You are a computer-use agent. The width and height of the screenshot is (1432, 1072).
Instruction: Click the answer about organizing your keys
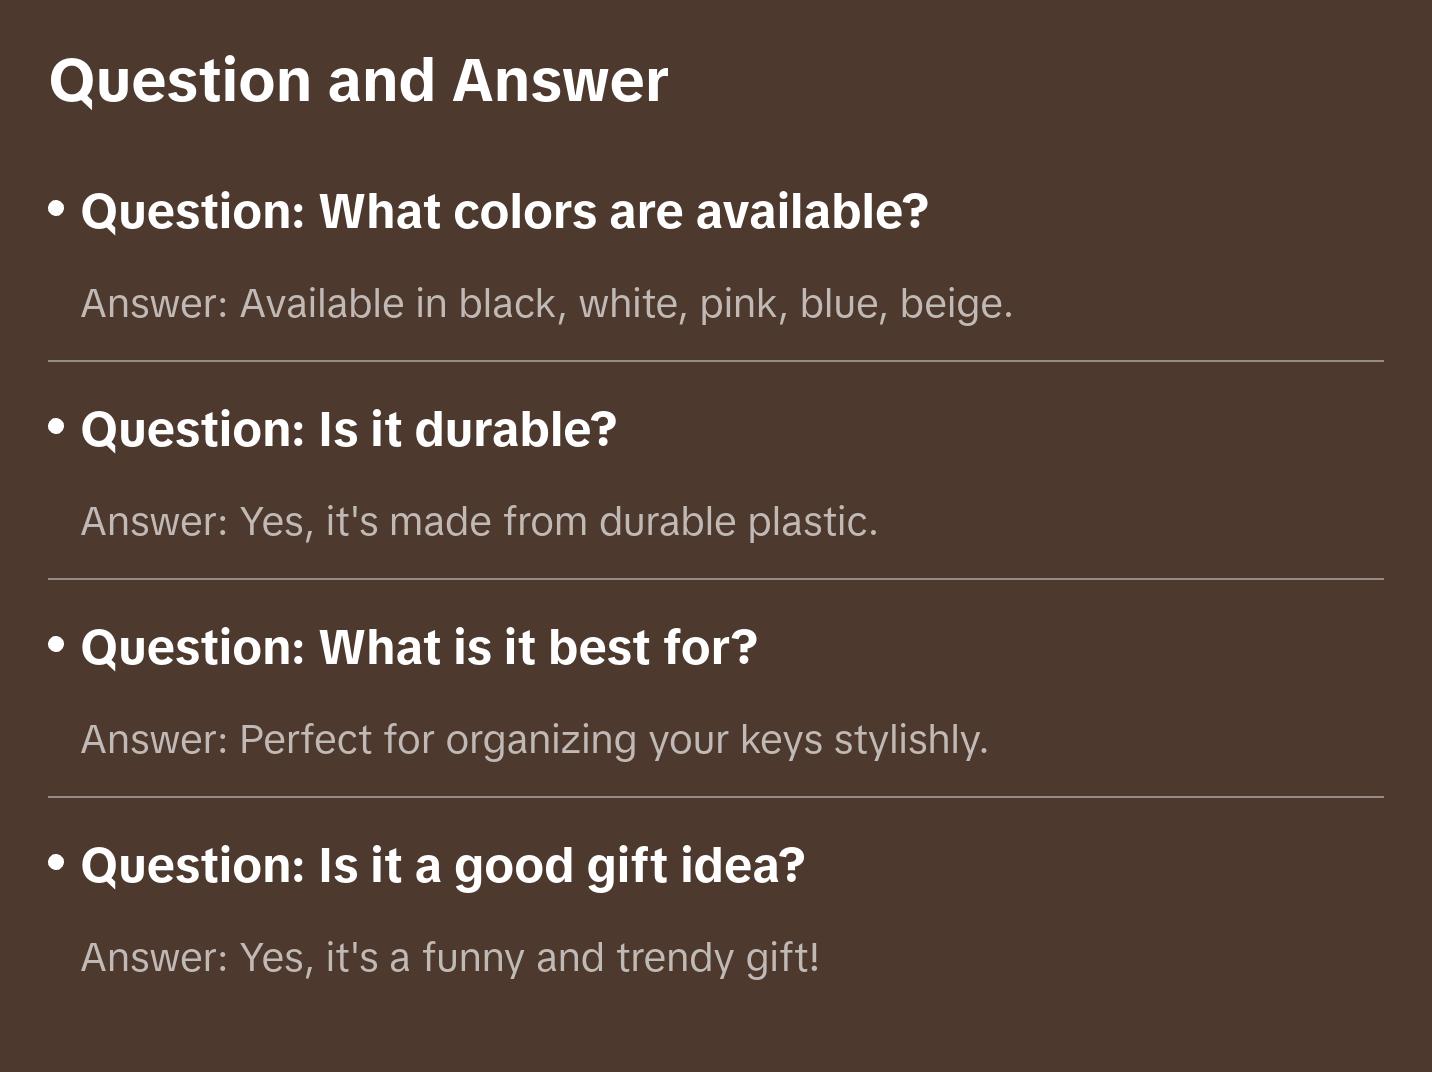(x=534, y=740)
